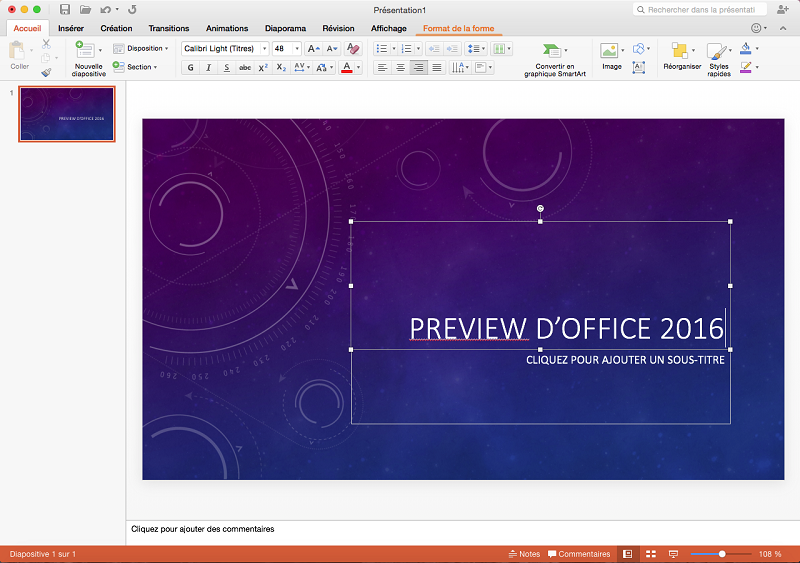800x563 pixels.
Task: Click the Save icon in title bar
Action: pyautogui.click(x=65, y=9)
